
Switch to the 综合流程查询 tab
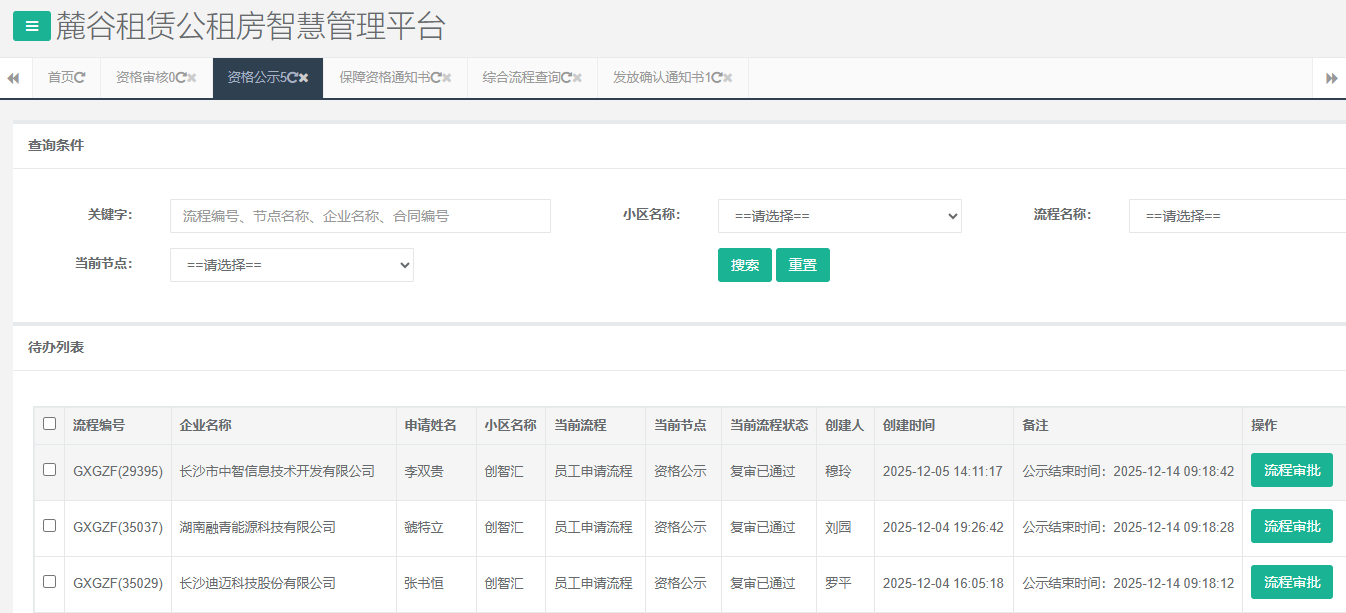coord(520,78)
